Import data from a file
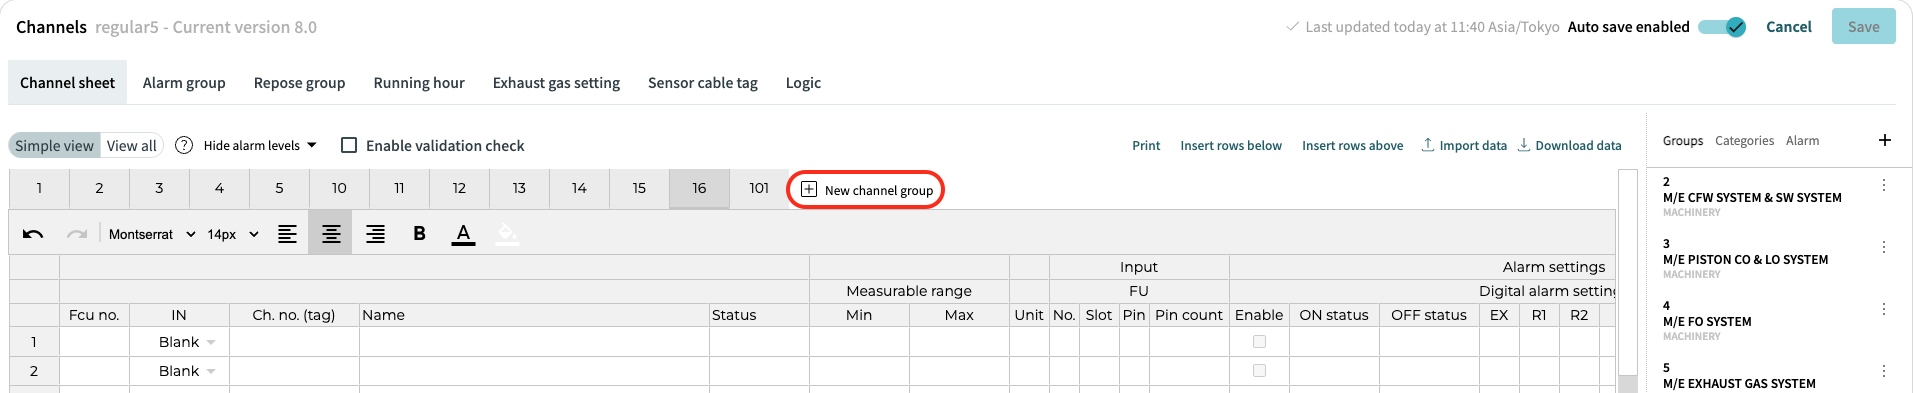This screenshot has height=393, width=1913. [1464, 145]
